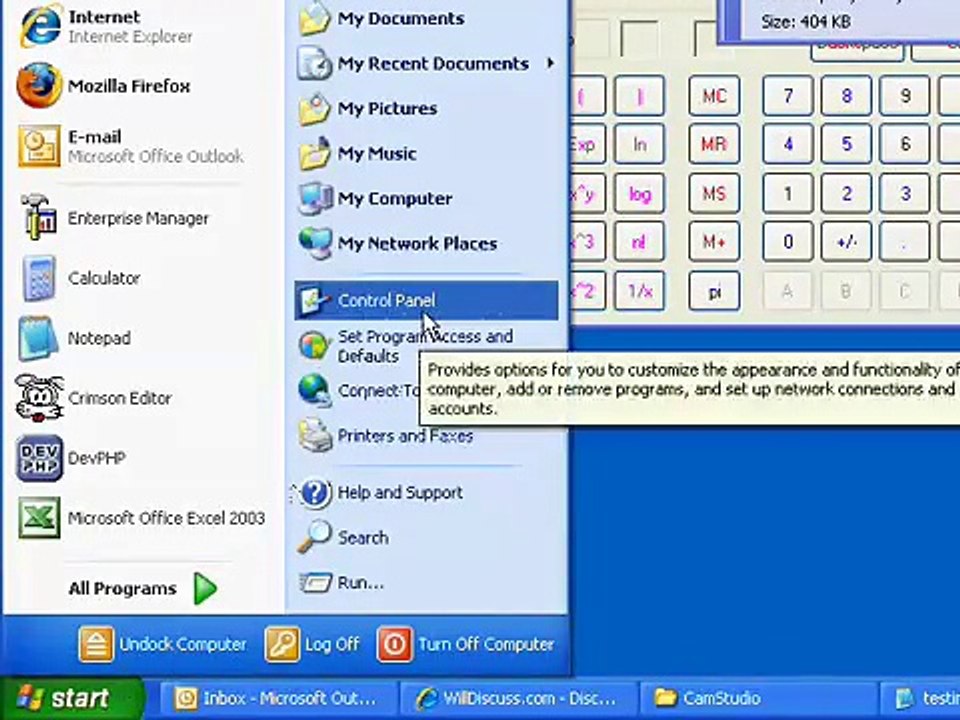The height and width of the screenshot is (720, 960).
Task: Open Printers and Faxes icon
Action: pos(315,435)
